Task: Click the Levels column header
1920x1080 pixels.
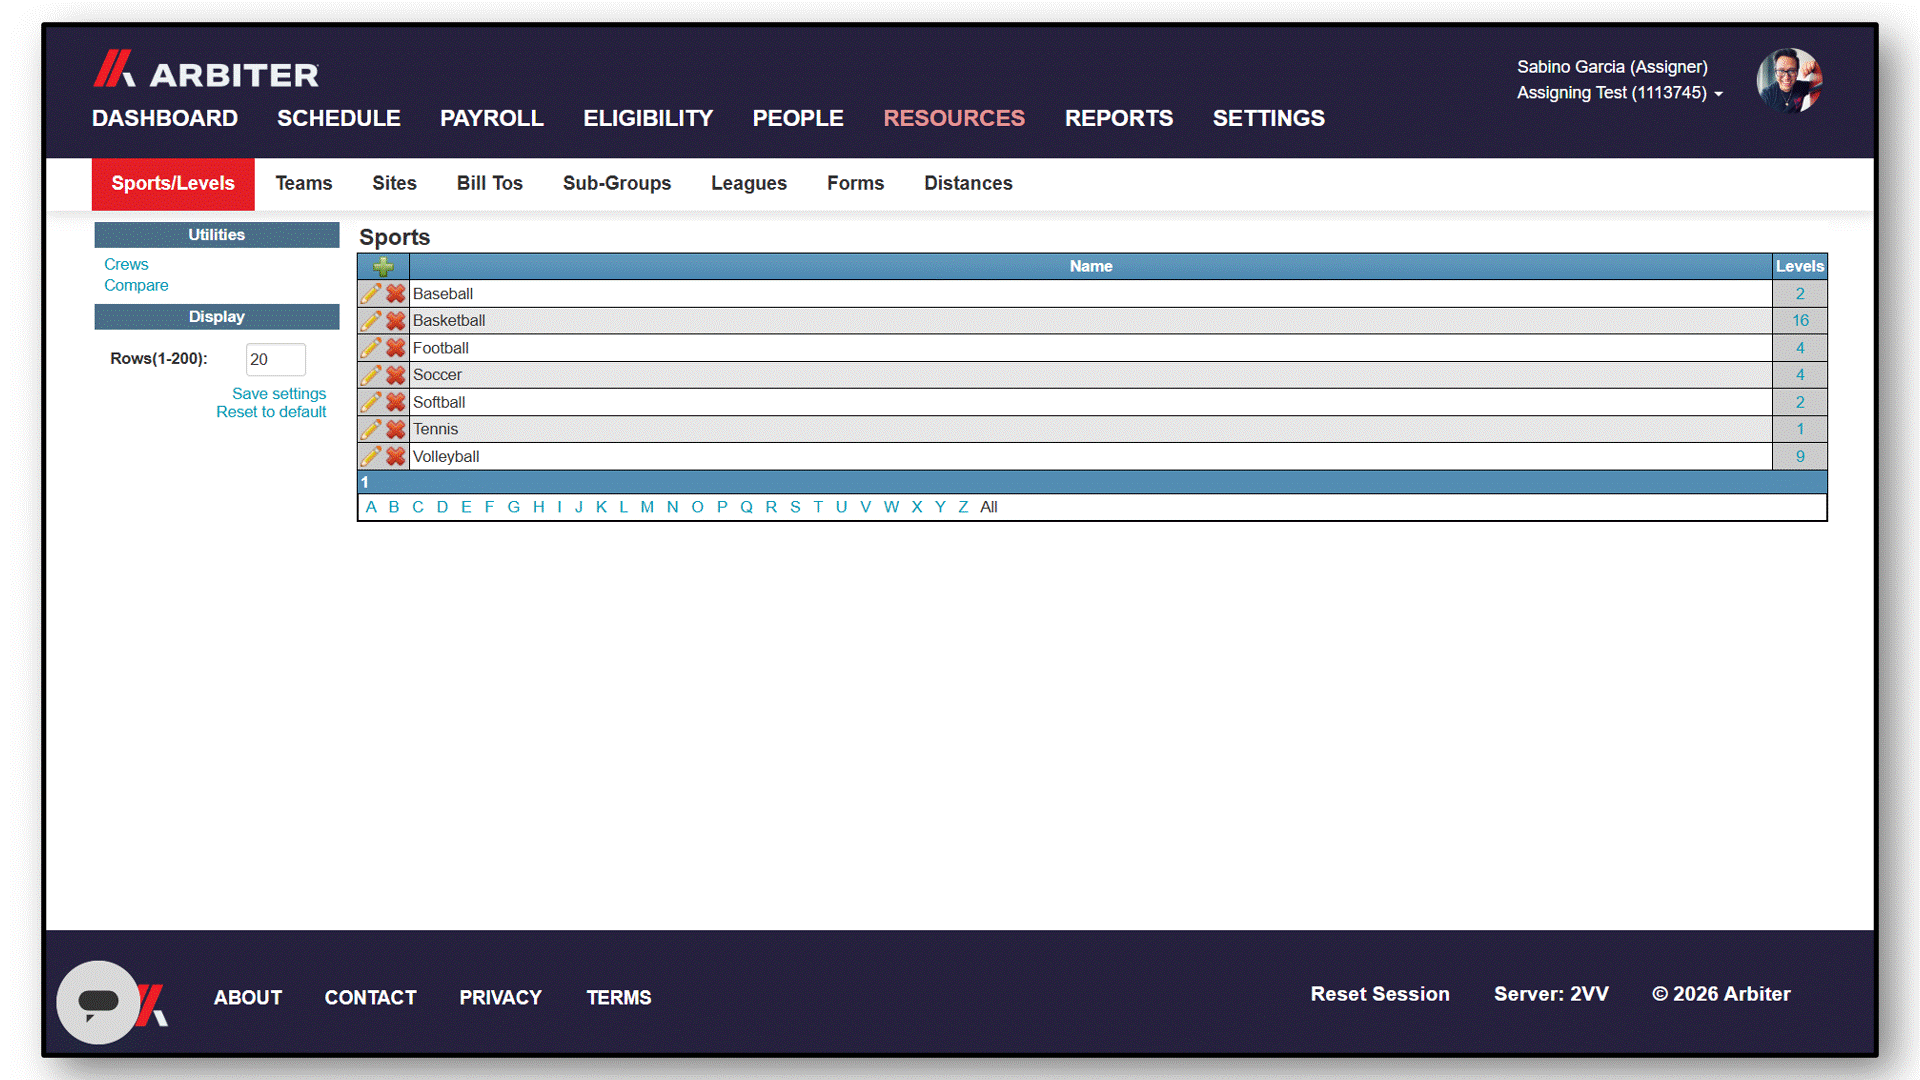Action: tap(1800, 267)
